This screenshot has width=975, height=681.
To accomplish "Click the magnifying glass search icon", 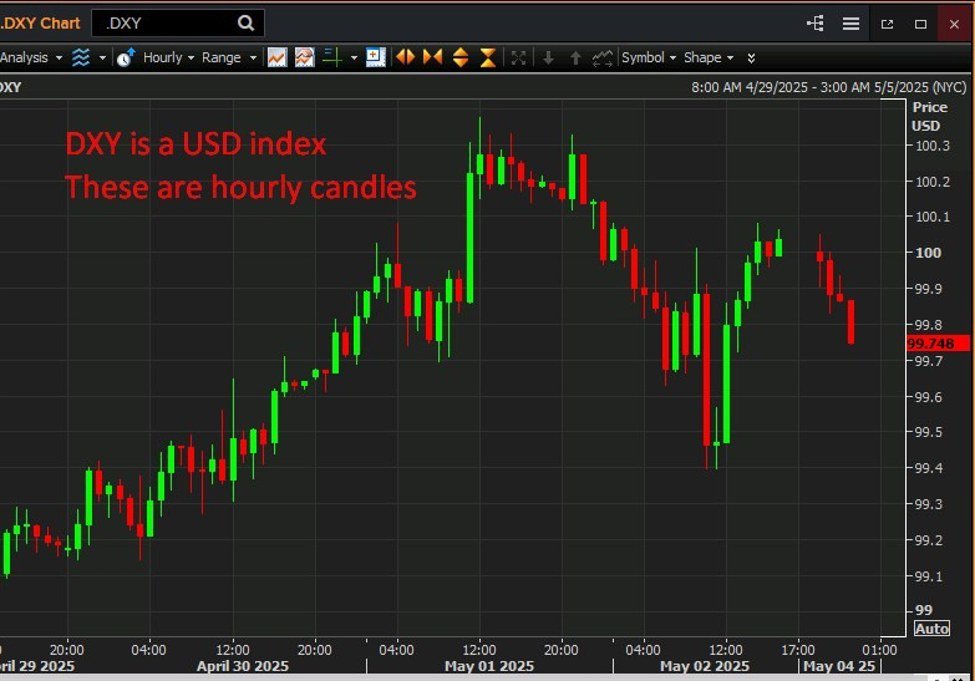I will [245, 22].
